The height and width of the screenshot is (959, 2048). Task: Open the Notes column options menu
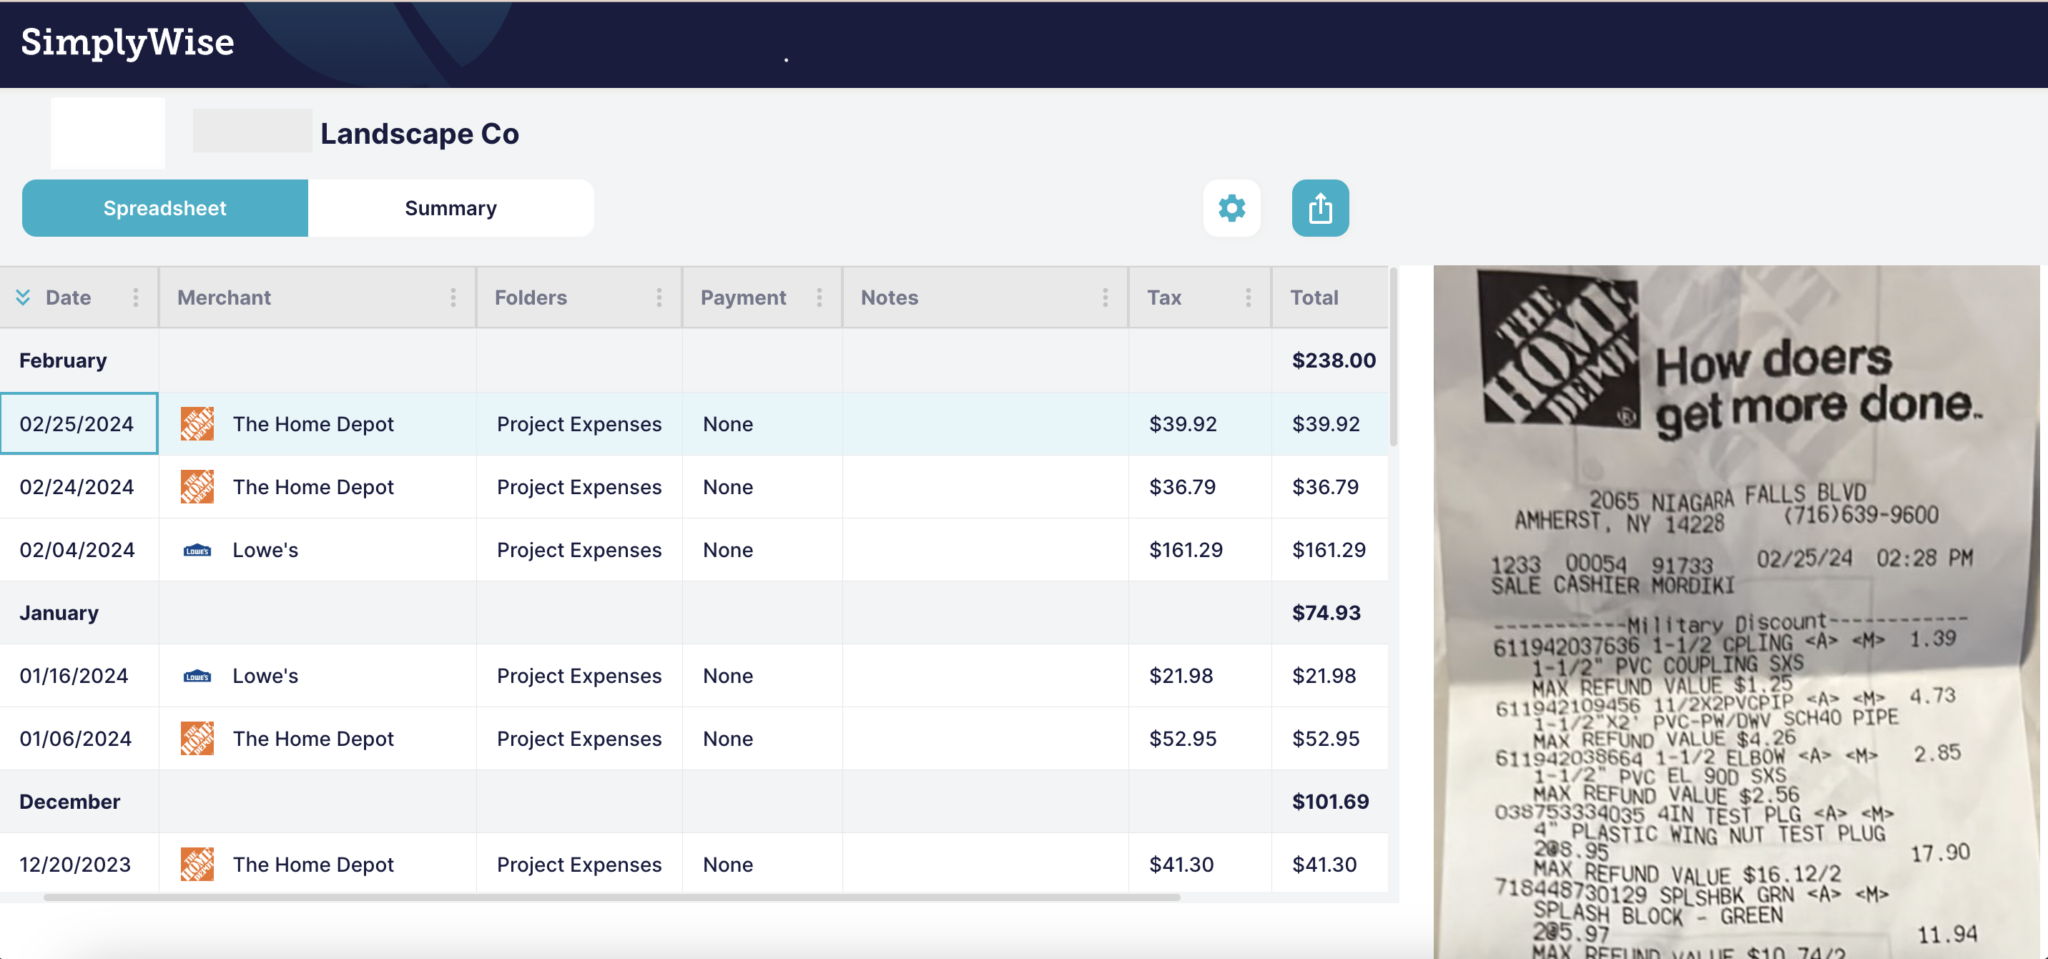point(1105,297)
